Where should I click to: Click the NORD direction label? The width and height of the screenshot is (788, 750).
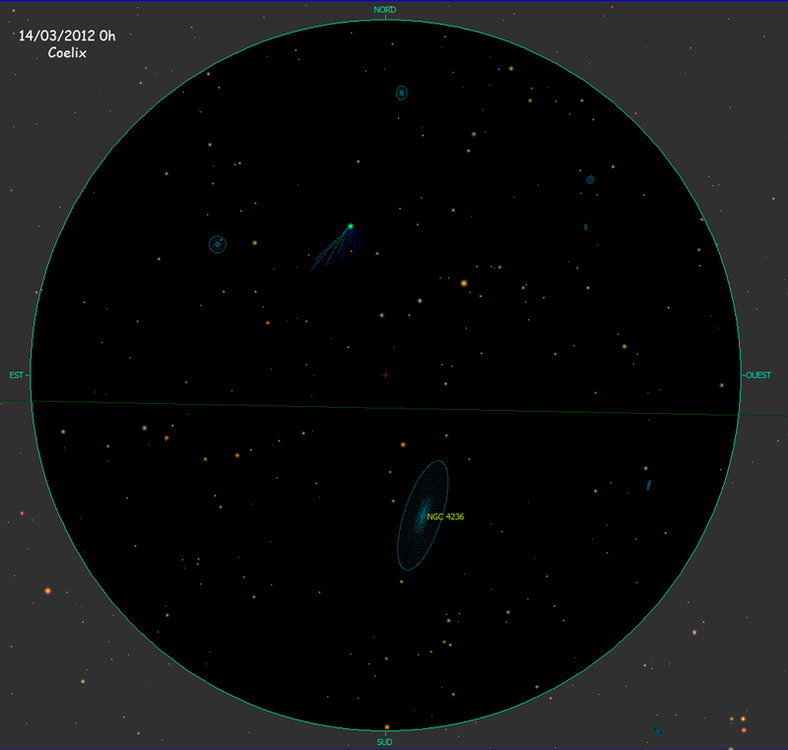384,10
